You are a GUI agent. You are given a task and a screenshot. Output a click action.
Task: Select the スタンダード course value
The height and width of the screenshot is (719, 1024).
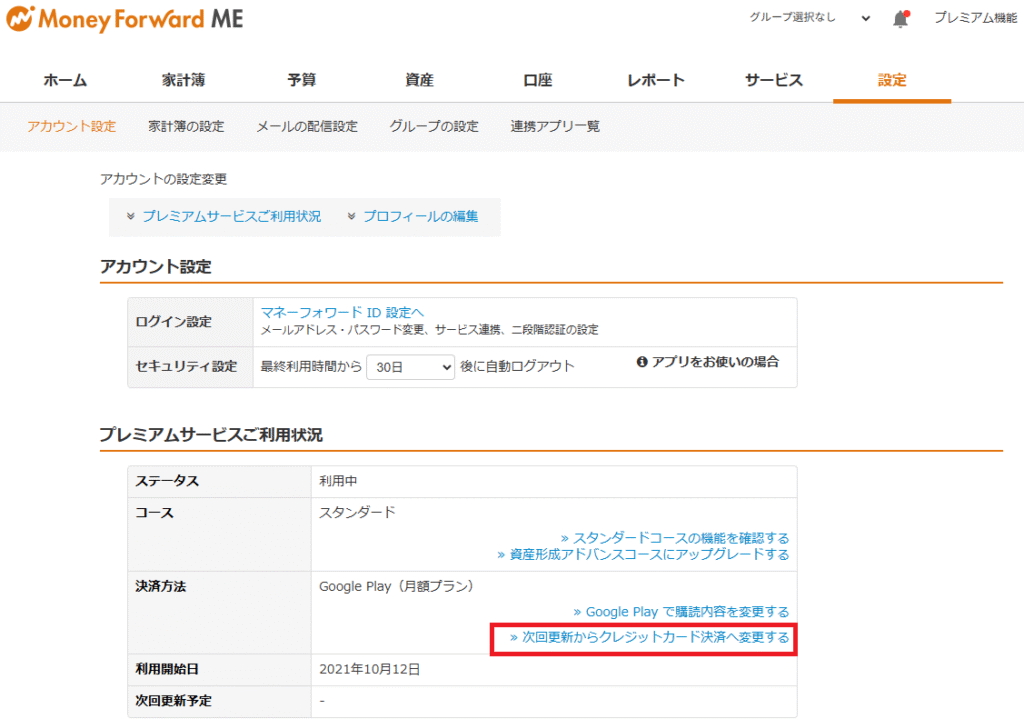[357, 512]
